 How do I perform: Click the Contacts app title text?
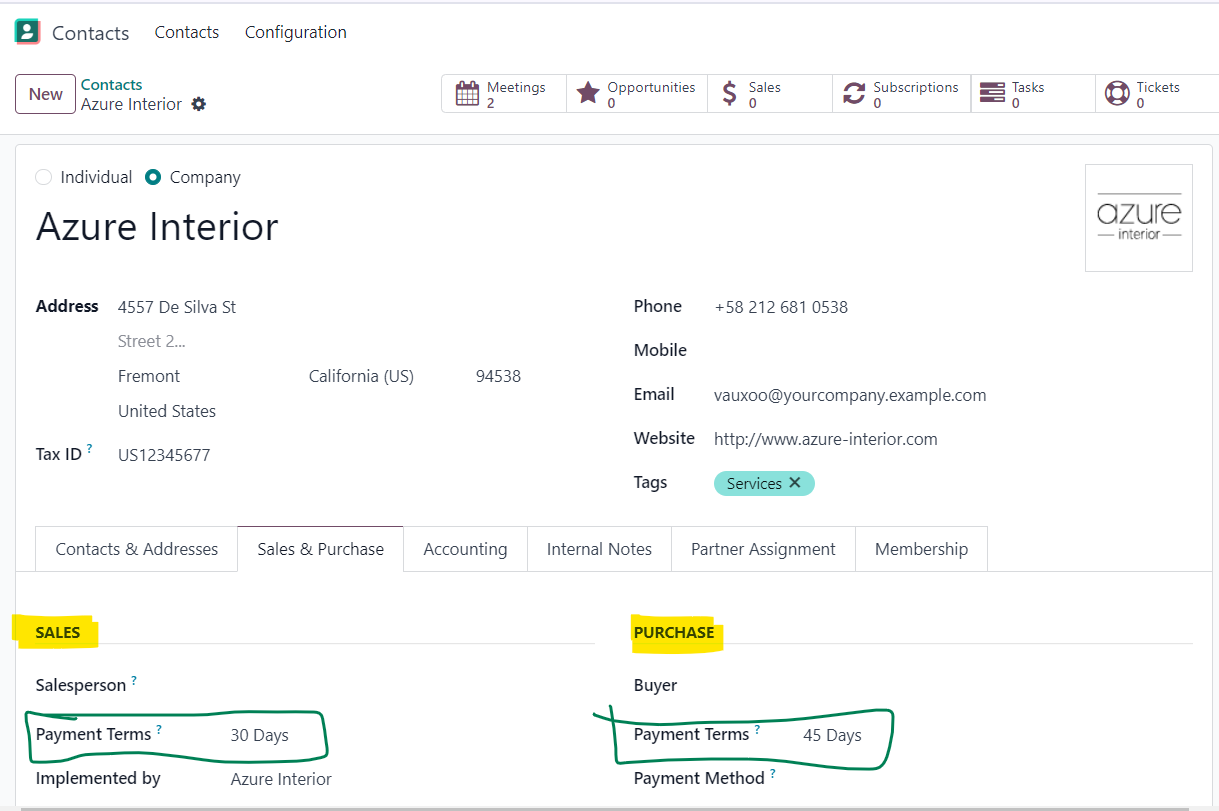coord(91,33)
